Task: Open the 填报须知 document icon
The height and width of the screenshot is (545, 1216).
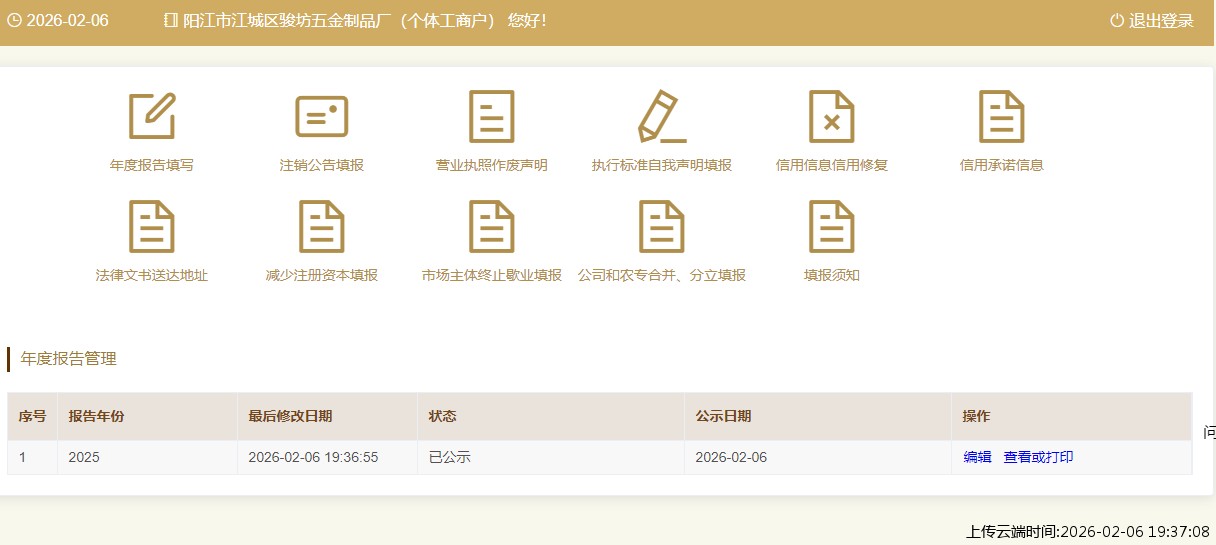Action: (832, 226)
